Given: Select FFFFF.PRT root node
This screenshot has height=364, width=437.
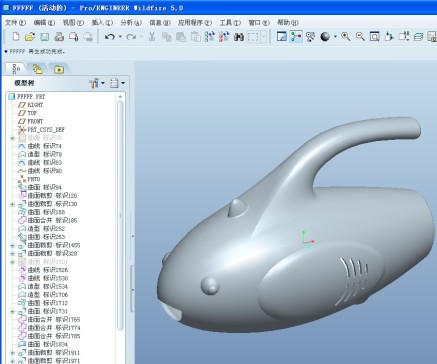Looking at the screenshot, I should [26, 96].
